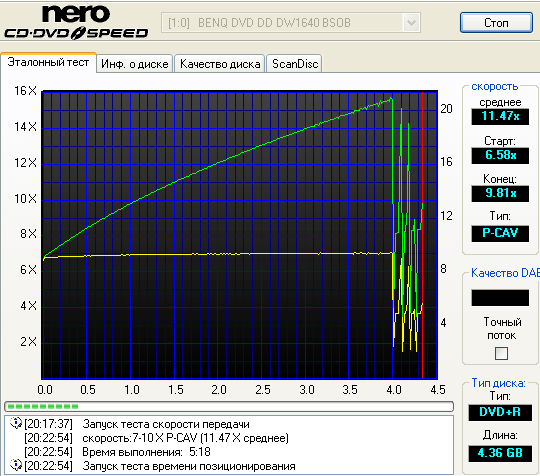Open the Качество диска tab
This screenshot has width=540, height=476.
coord(220,64)
